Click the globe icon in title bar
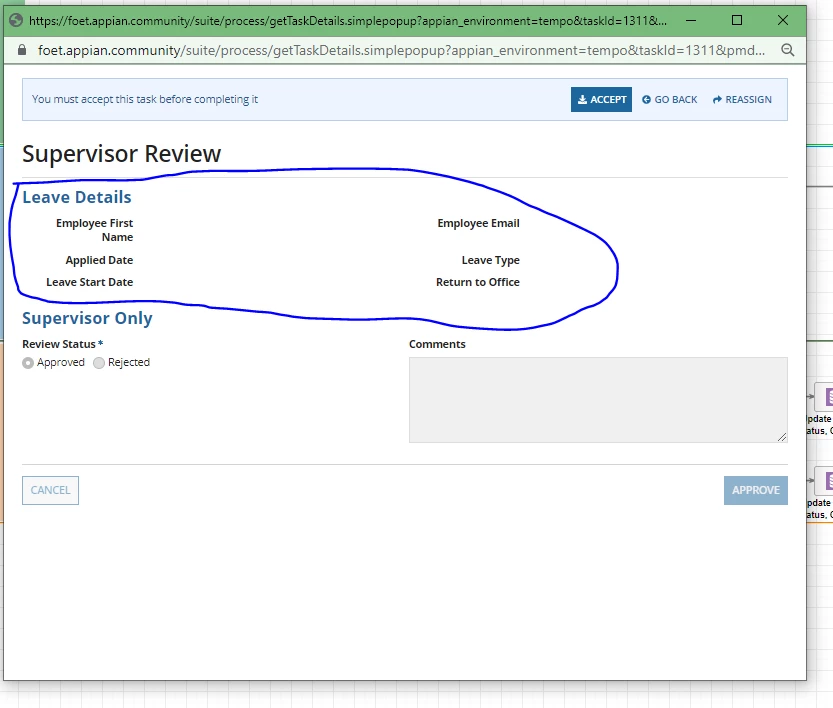The height and width of the screenshot is (708, 833). pos(16,20)
